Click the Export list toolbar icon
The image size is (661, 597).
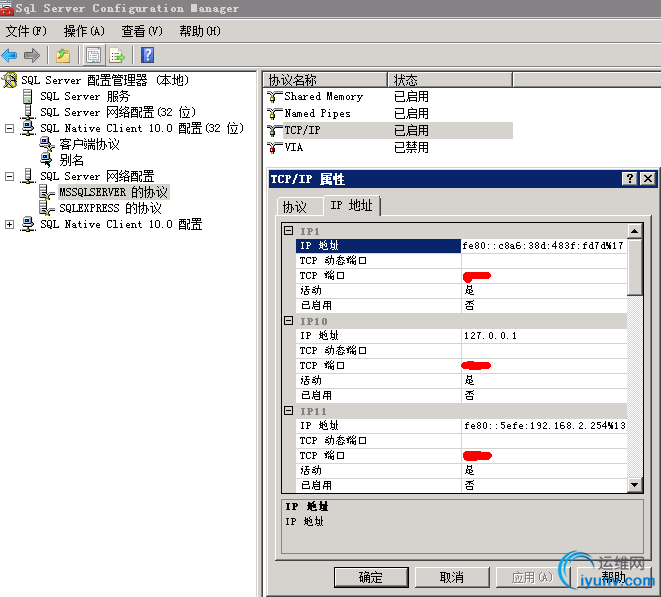pos(117,55)
